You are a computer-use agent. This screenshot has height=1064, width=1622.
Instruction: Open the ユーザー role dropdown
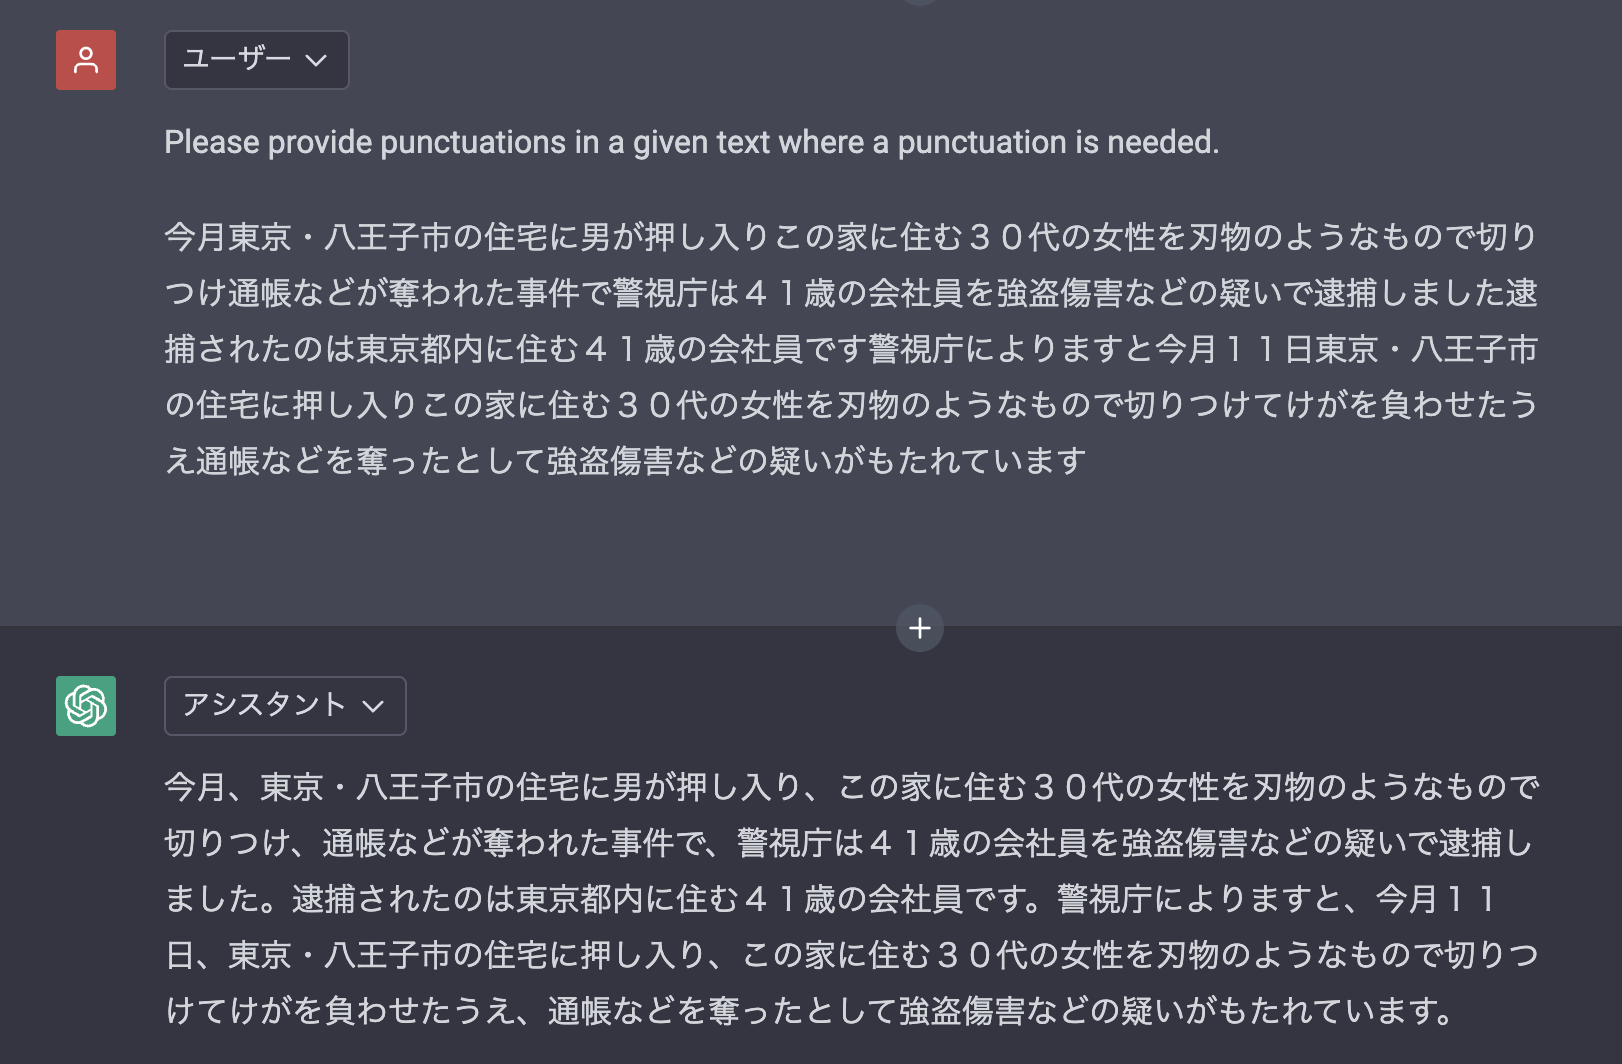click(256, 60)
